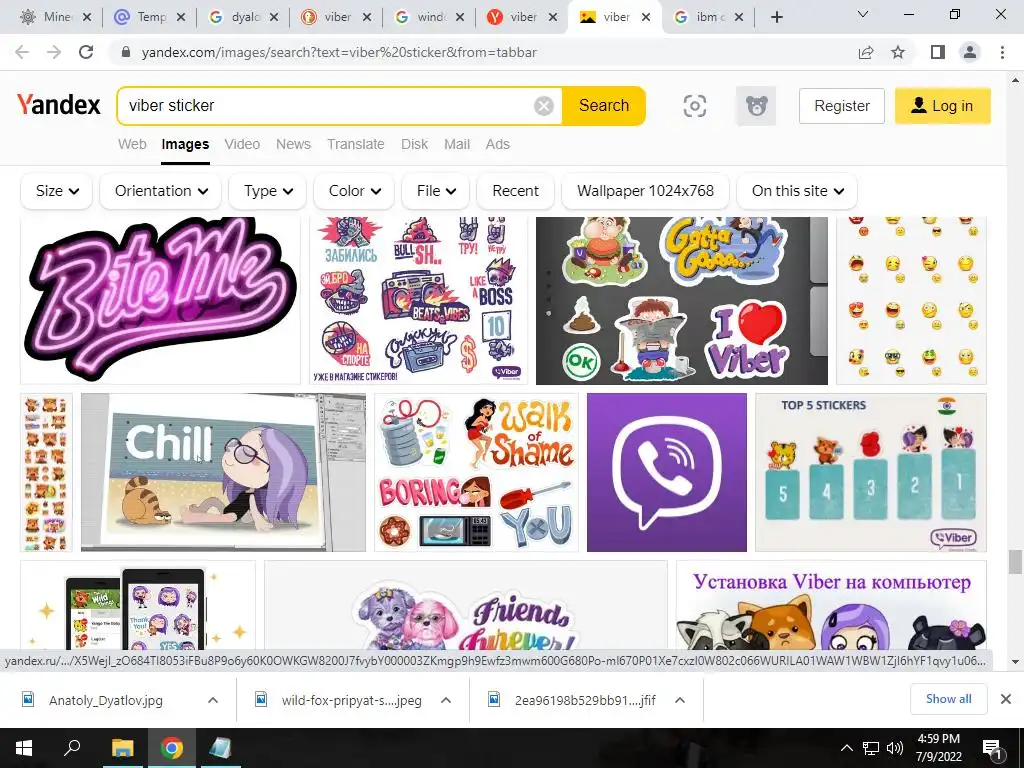The width and height of the screenshot is (1024, 768).
Task: Expand the Size filter
Action: click(57, 191)
